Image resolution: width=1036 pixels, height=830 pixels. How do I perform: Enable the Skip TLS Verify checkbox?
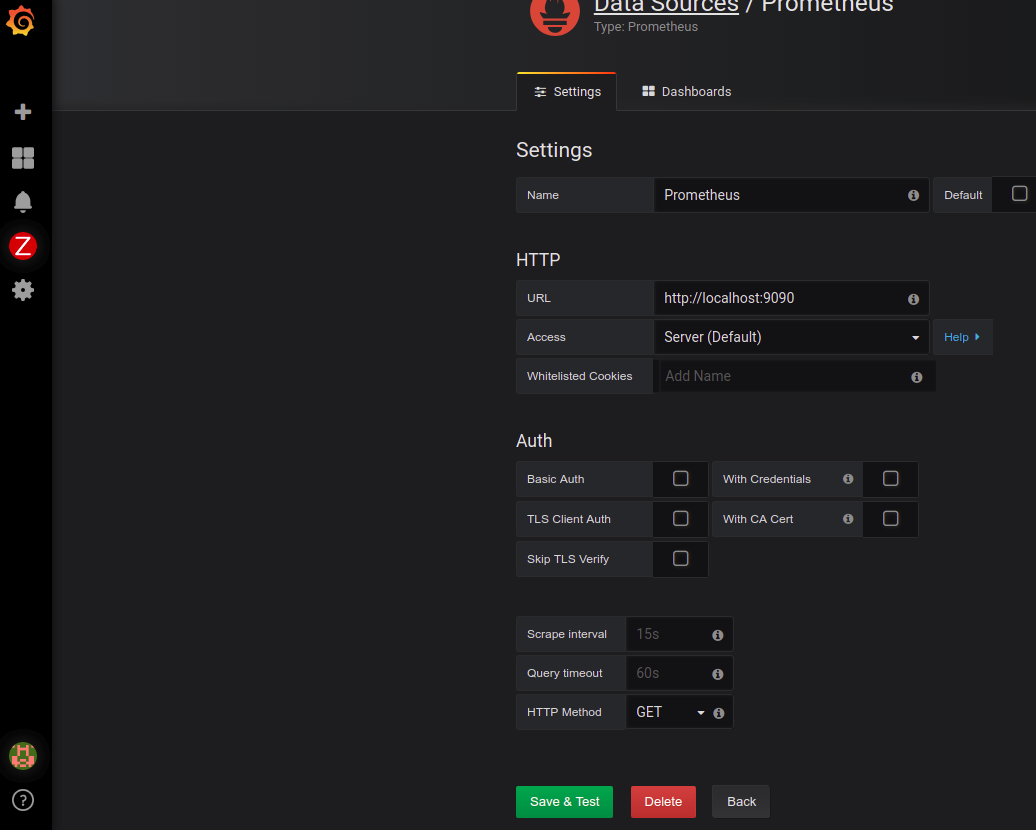coord(681,558)
